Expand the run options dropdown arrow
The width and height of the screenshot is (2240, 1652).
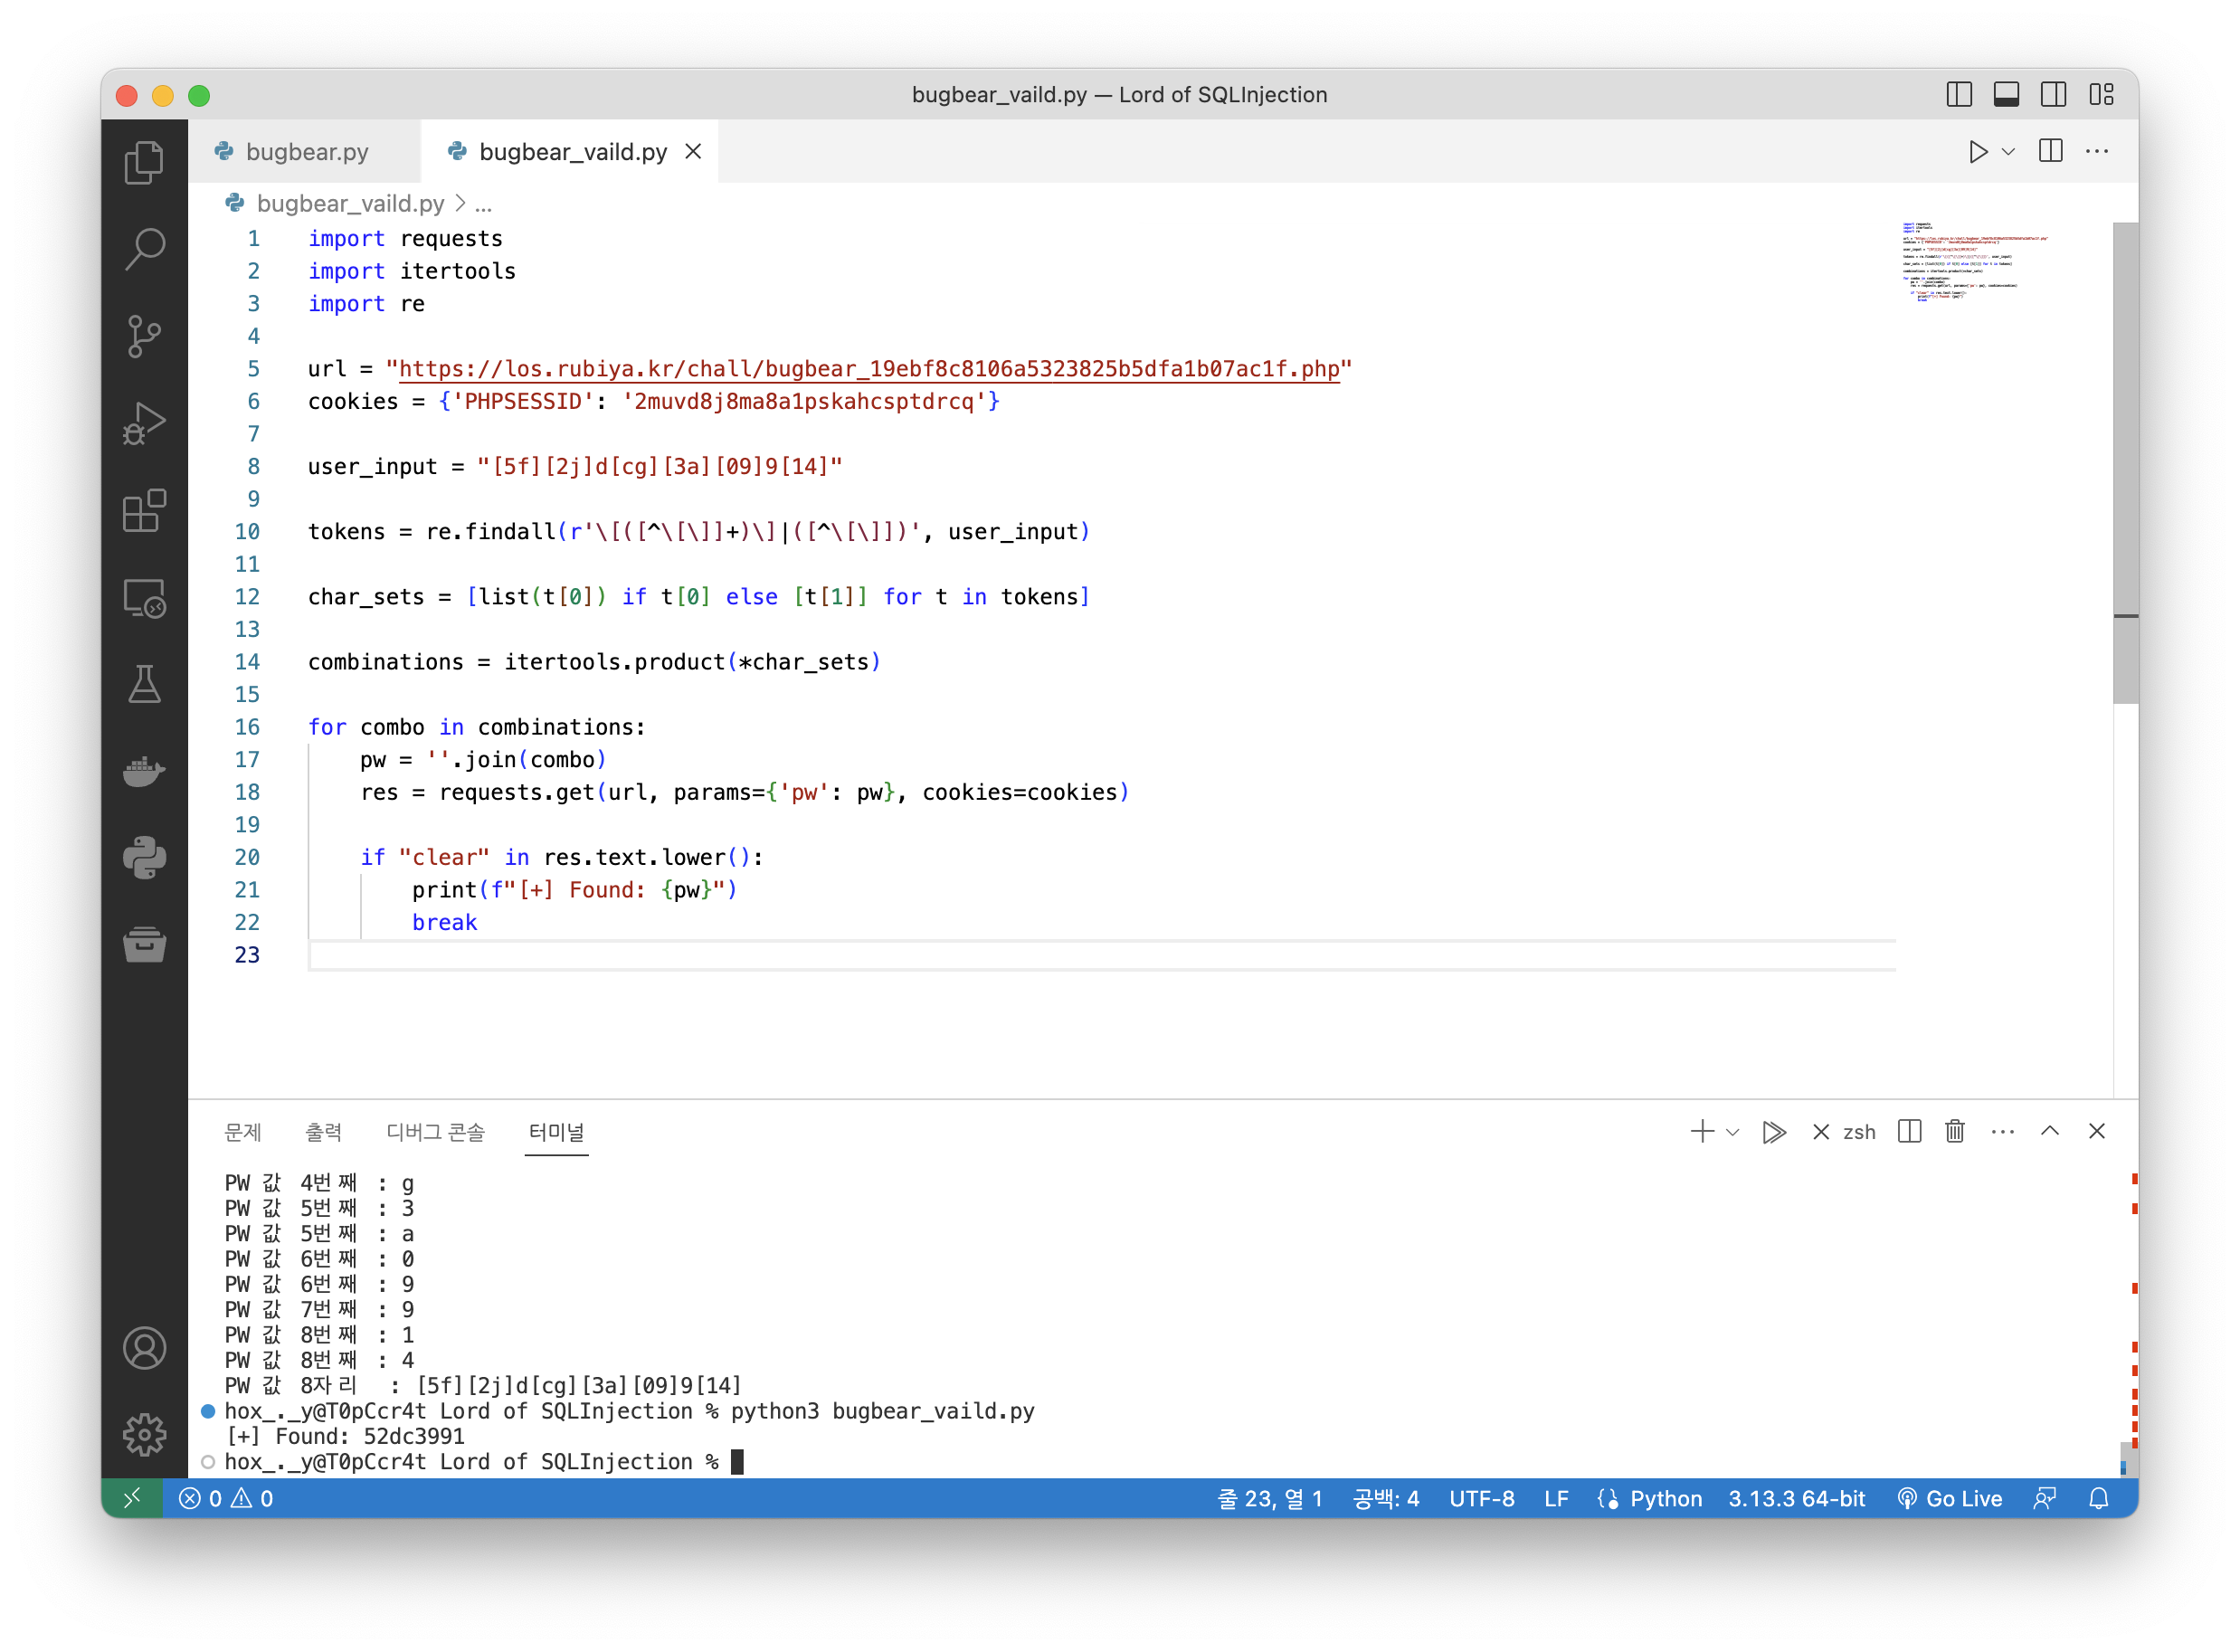[x=2008, y=152]
